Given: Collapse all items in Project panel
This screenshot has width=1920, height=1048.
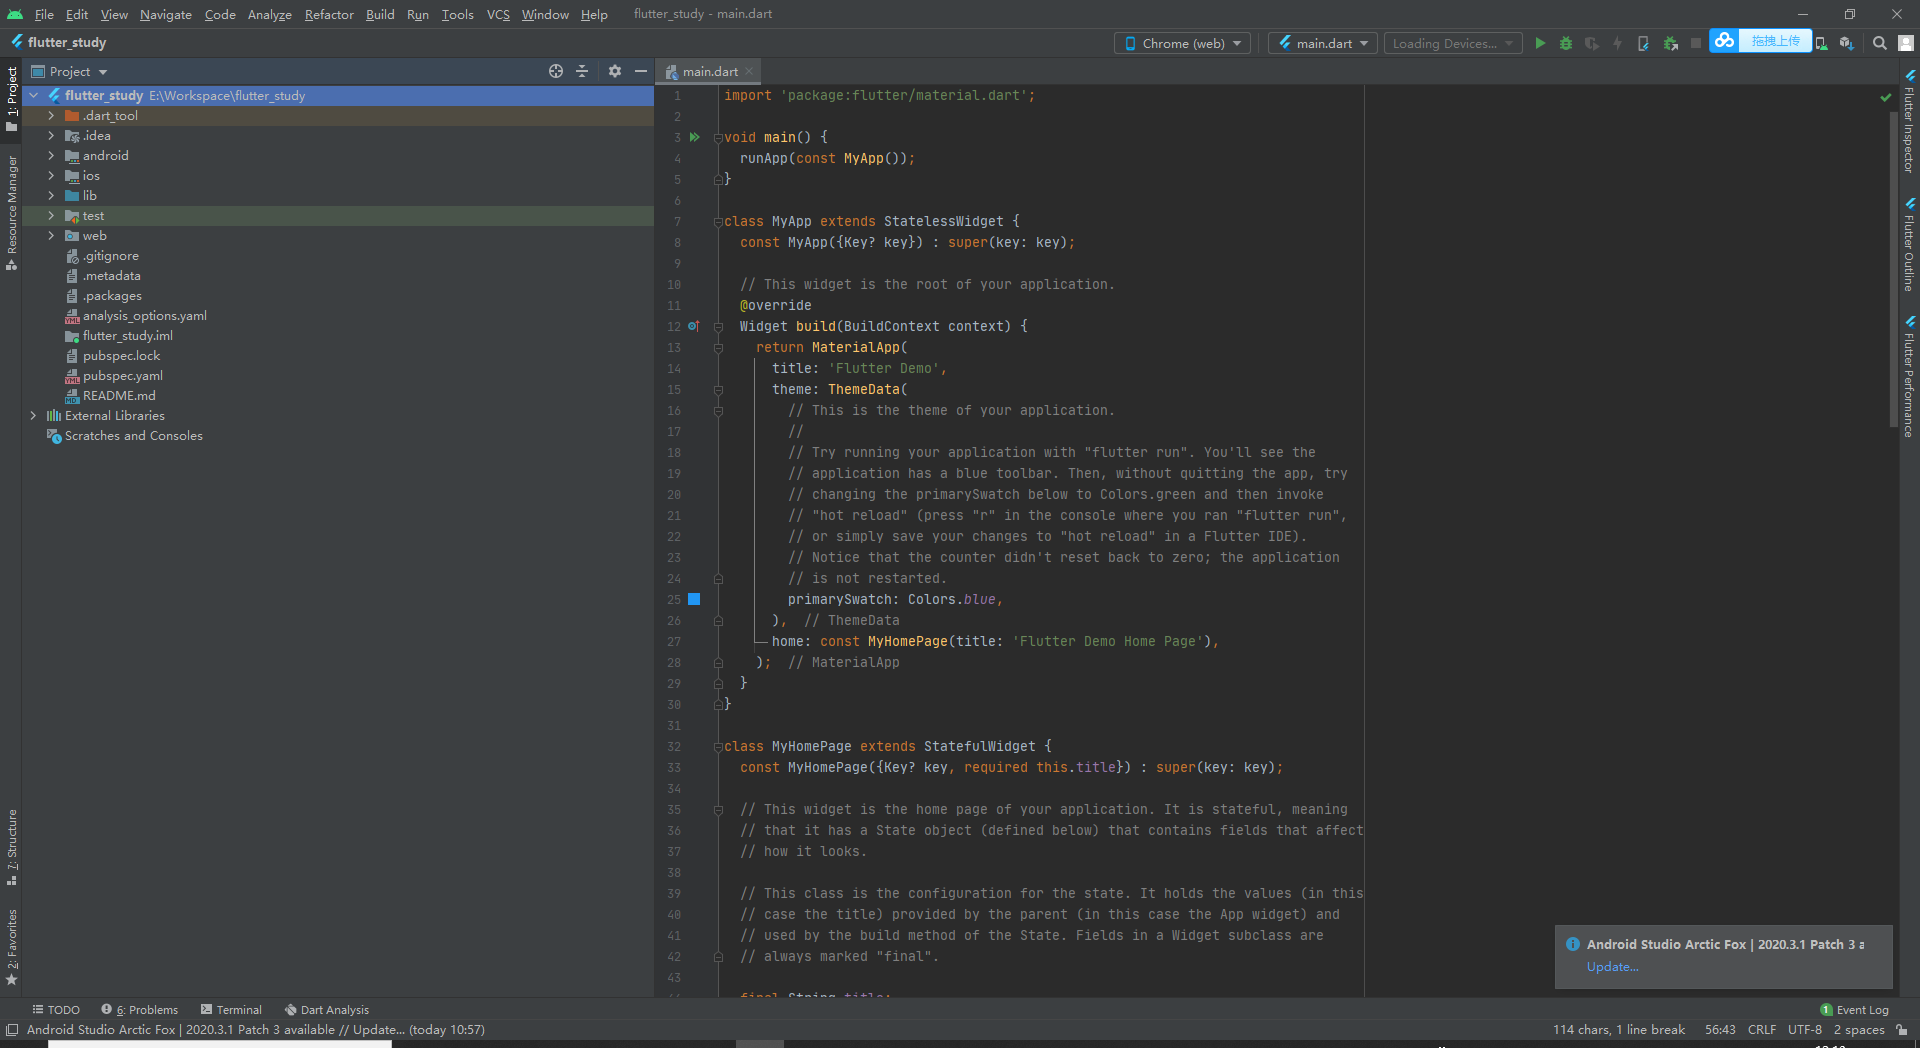Looking at the screenshot, I should tap(582, 71).
